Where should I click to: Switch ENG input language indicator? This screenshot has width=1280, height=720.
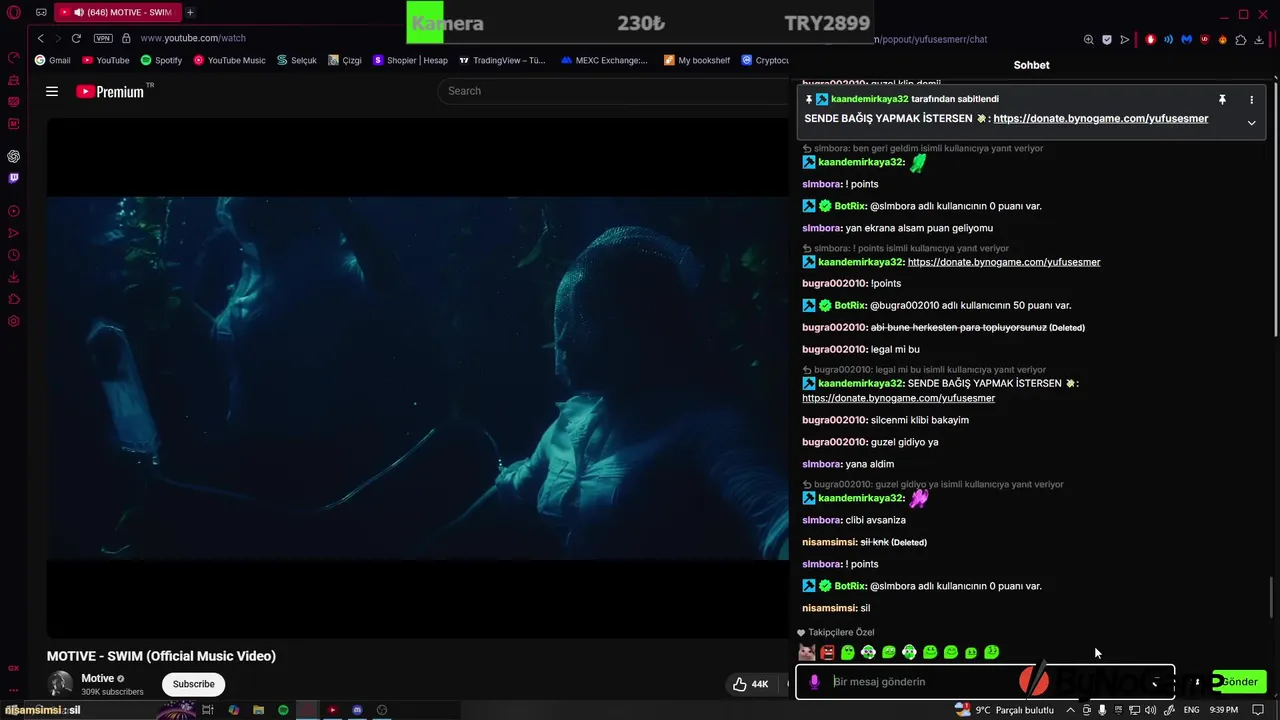coord(1191,710)
